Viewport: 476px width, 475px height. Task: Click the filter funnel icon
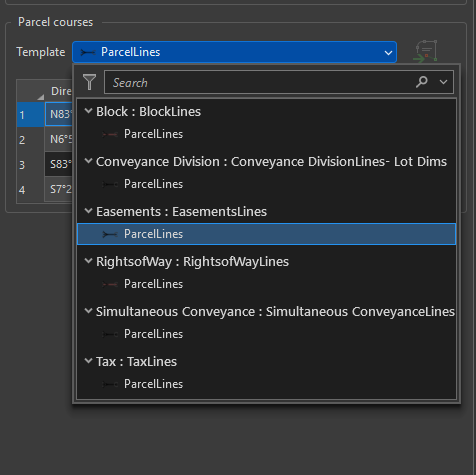coord(89,82)
